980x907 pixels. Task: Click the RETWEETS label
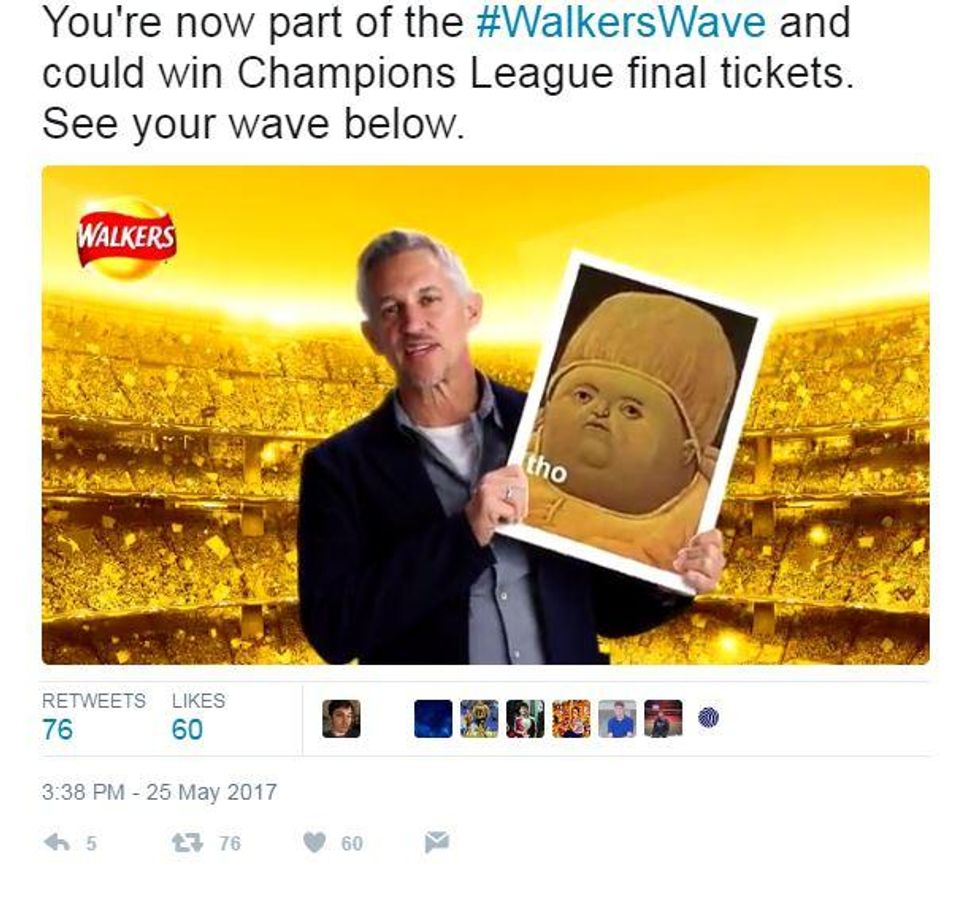click(94, 701)
